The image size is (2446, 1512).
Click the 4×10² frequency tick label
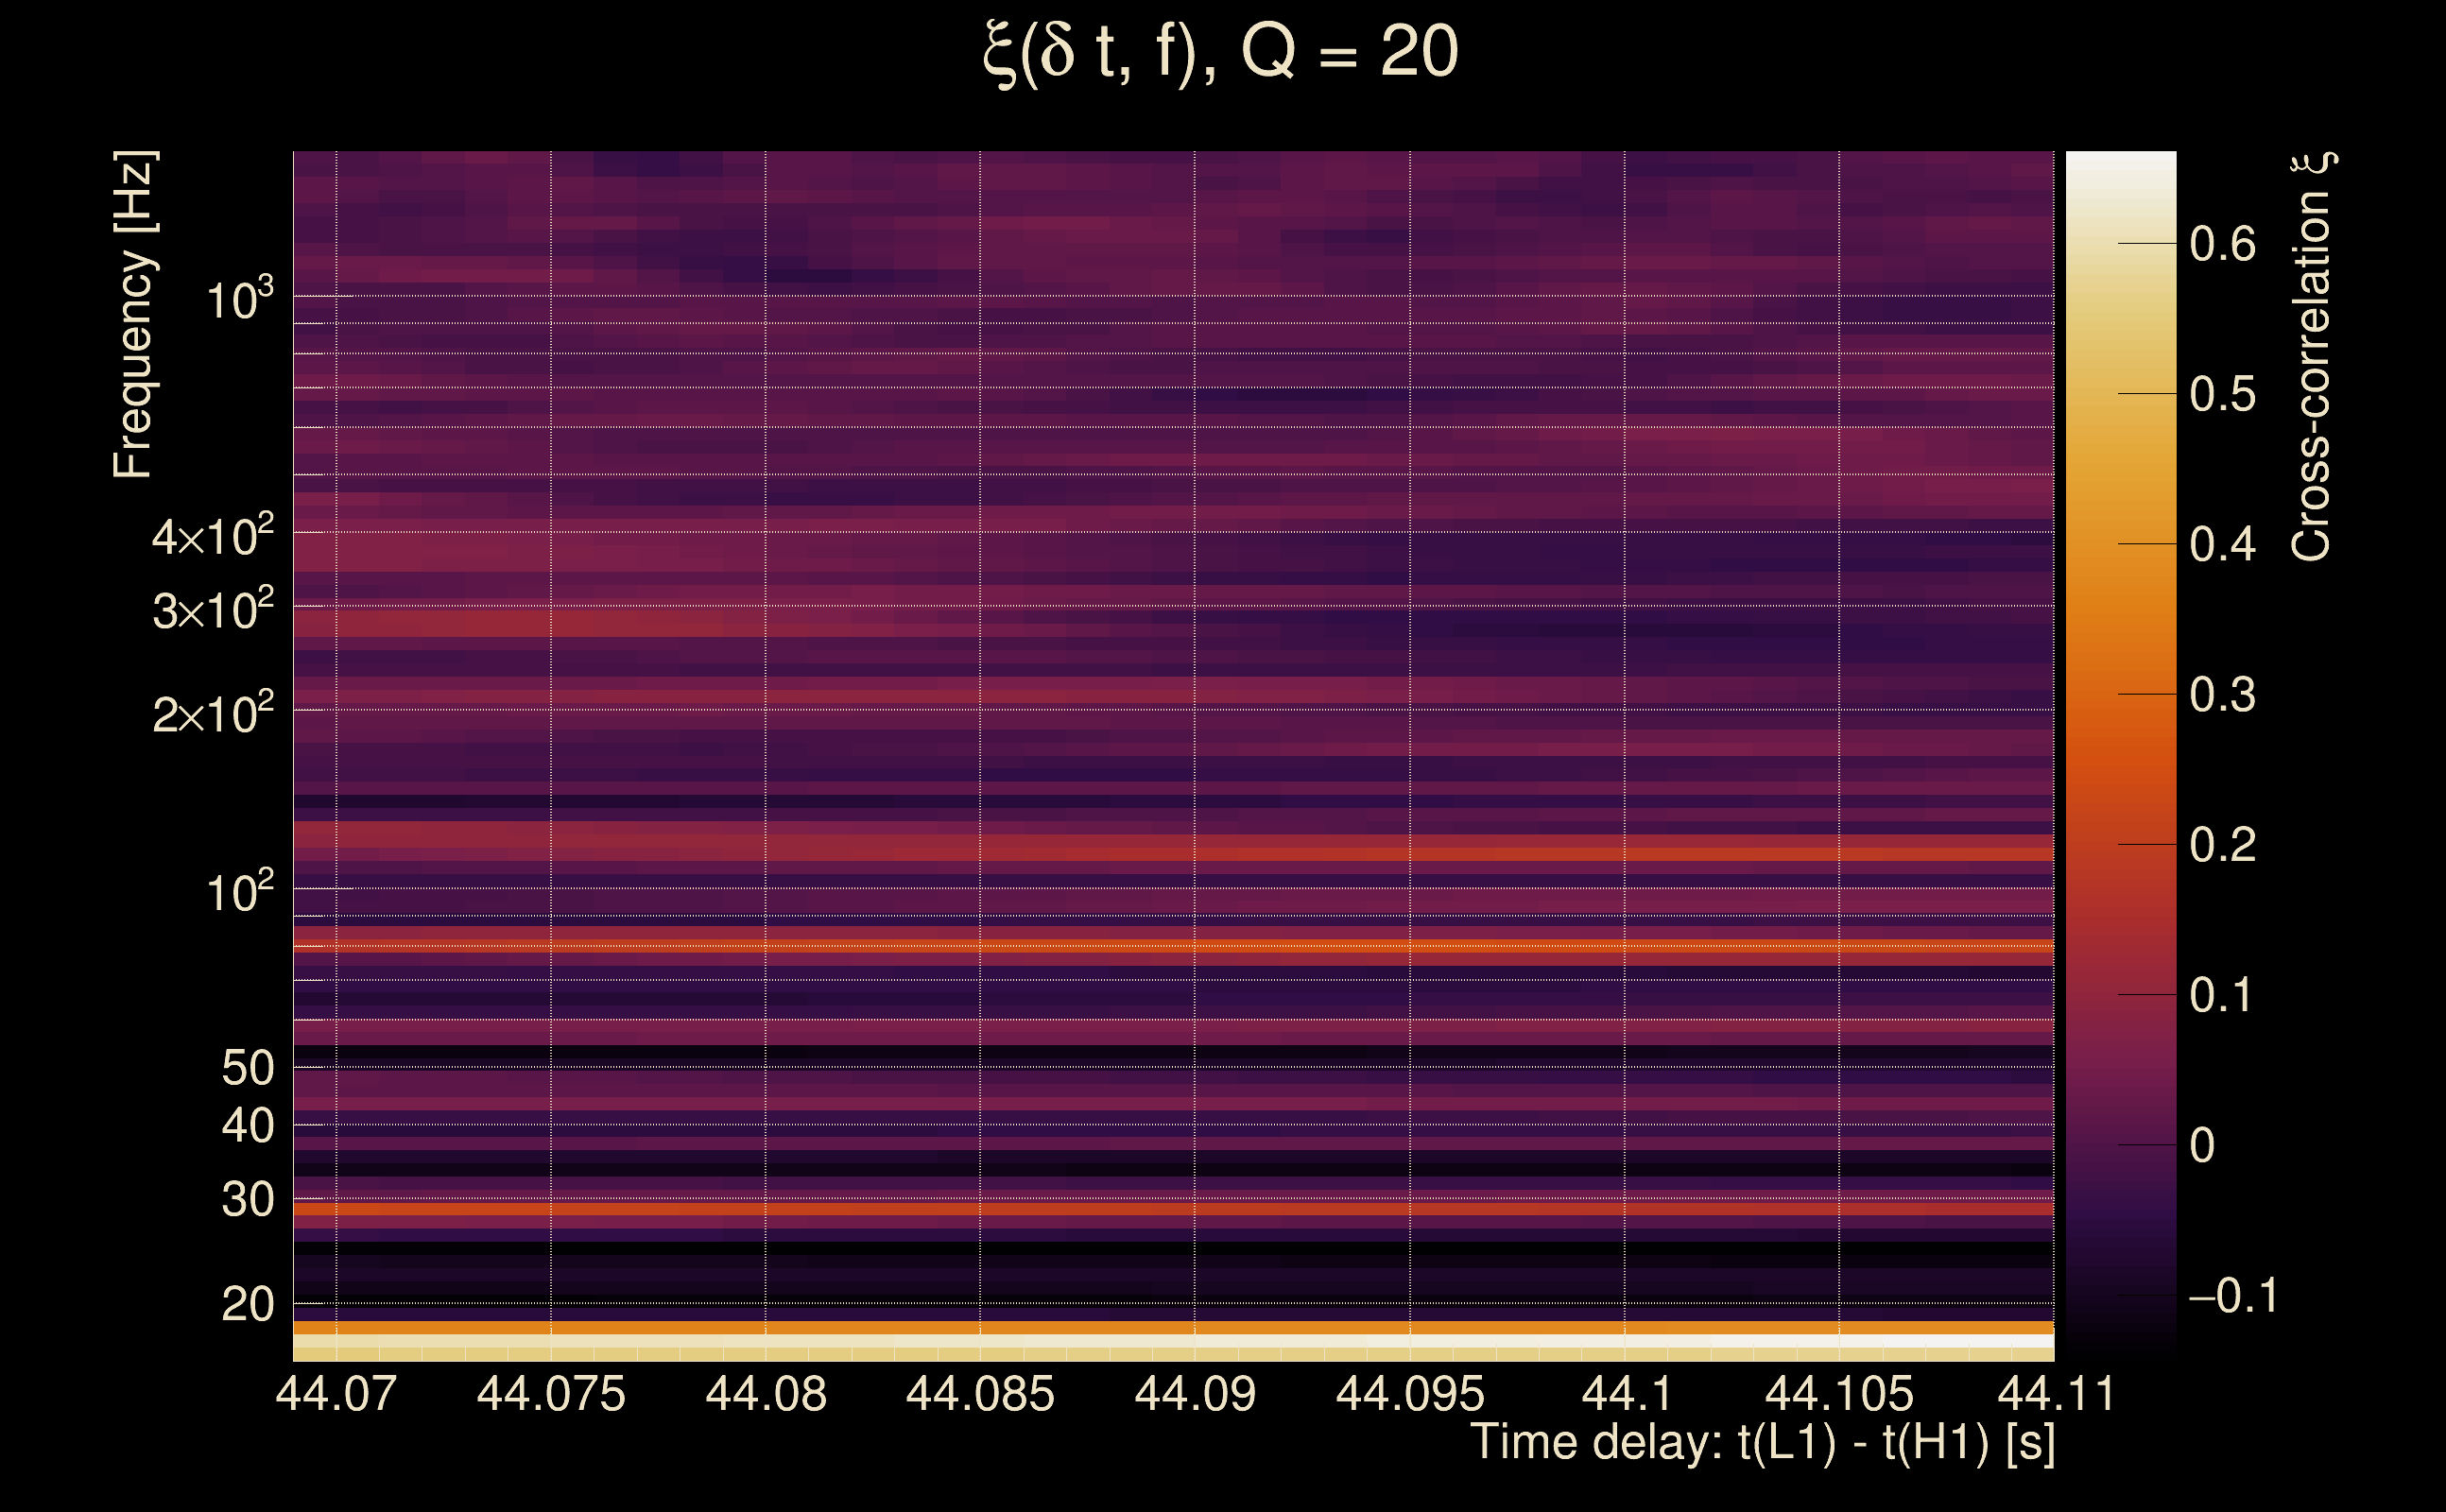pyautogui.click(x=212, y=536)
